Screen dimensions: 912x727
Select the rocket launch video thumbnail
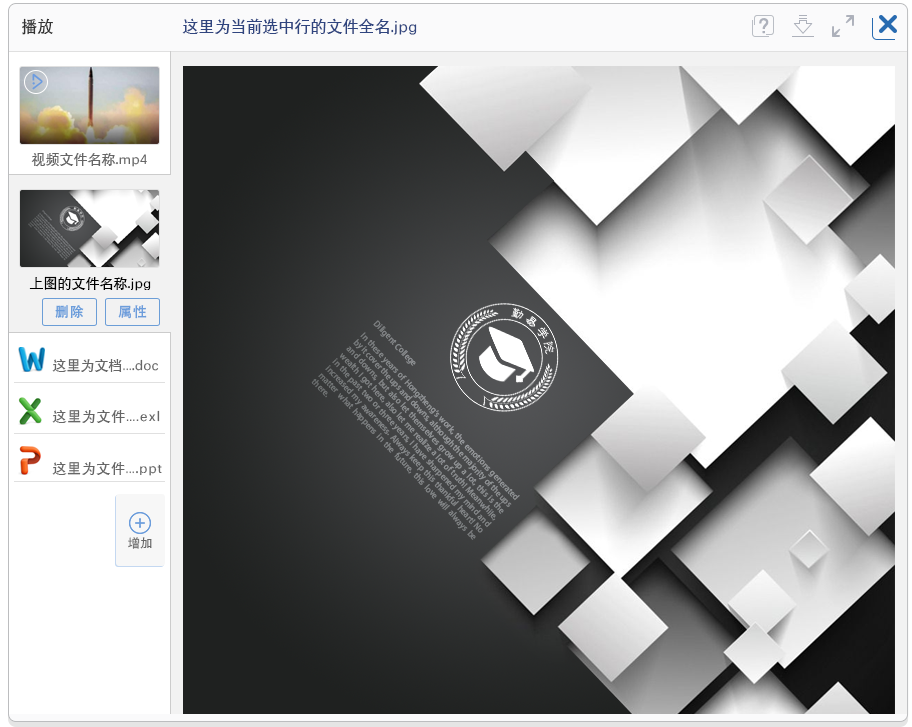click(89, 105)
